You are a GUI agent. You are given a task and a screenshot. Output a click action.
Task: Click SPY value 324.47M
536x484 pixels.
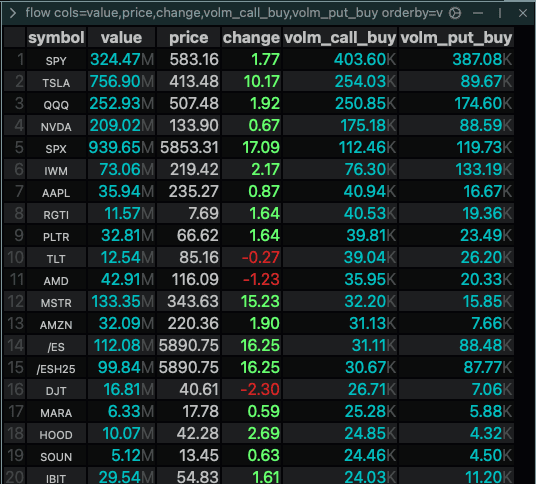tap(121, 59)
